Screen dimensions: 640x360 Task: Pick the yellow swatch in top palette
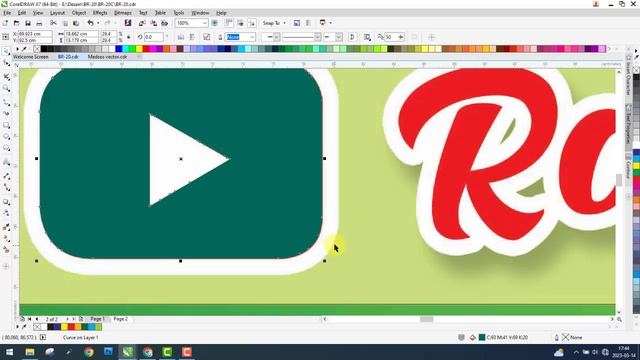[139, 49]
